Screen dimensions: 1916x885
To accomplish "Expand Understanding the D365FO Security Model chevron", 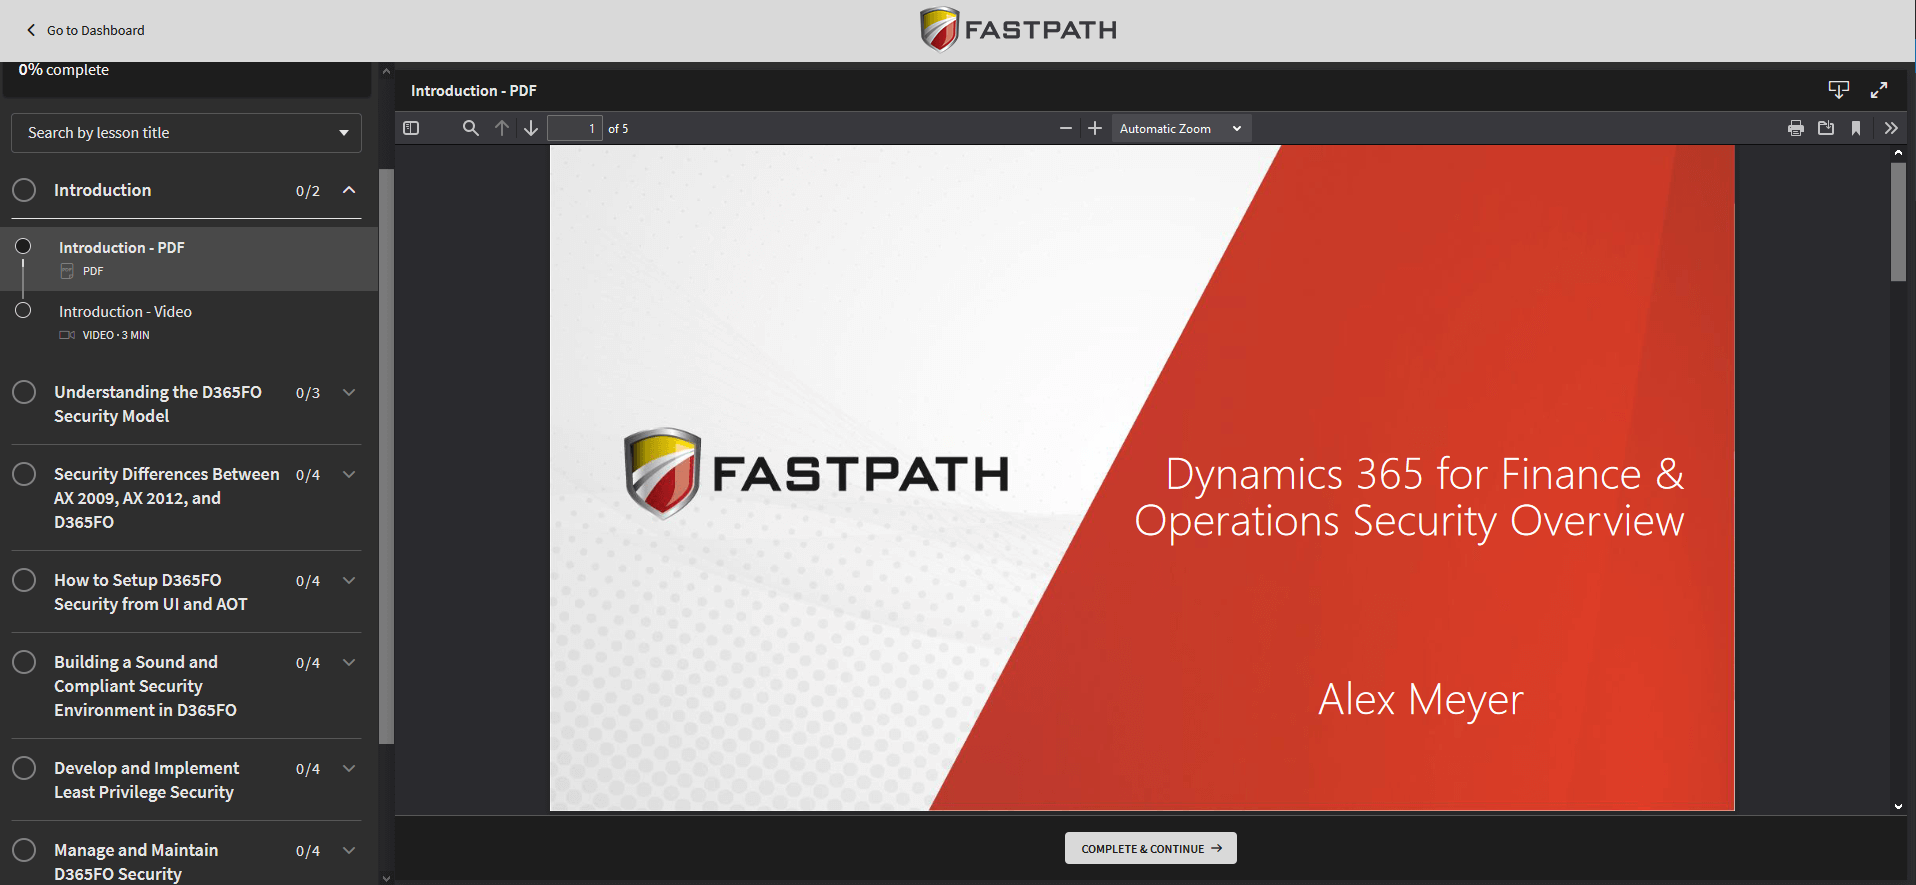I will pos(349,392).
